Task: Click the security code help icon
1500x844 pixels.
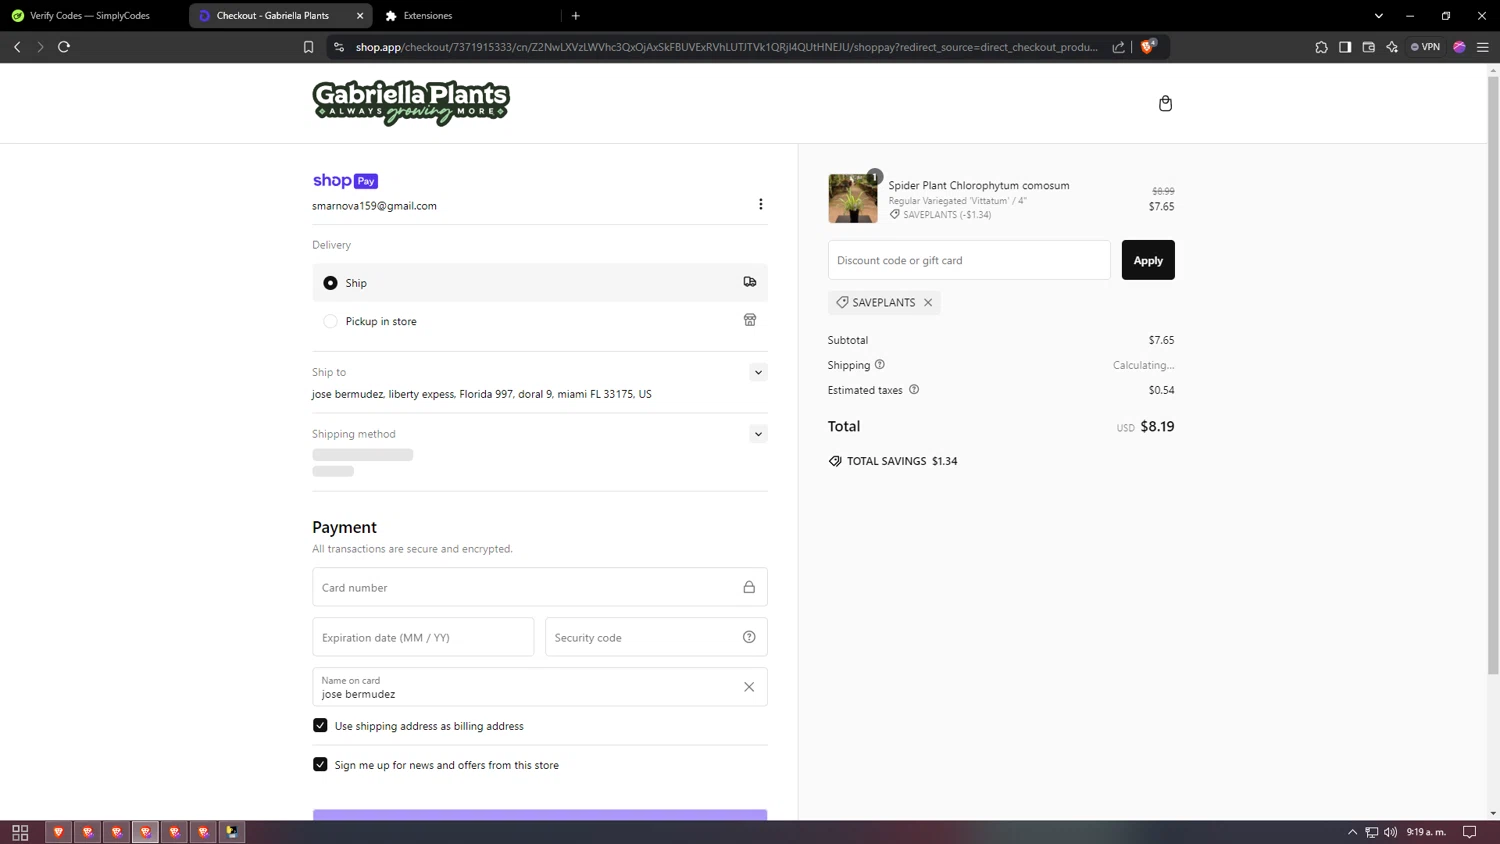Action: [749, 637]
